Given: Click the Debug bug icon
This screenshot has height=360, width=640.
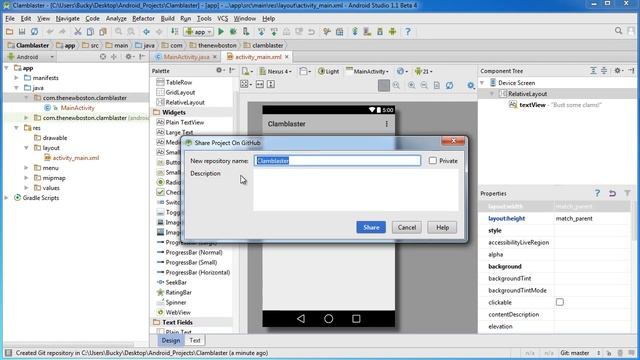Looking at the screenshot, I should pyautogui.click(x=233, y=31).
